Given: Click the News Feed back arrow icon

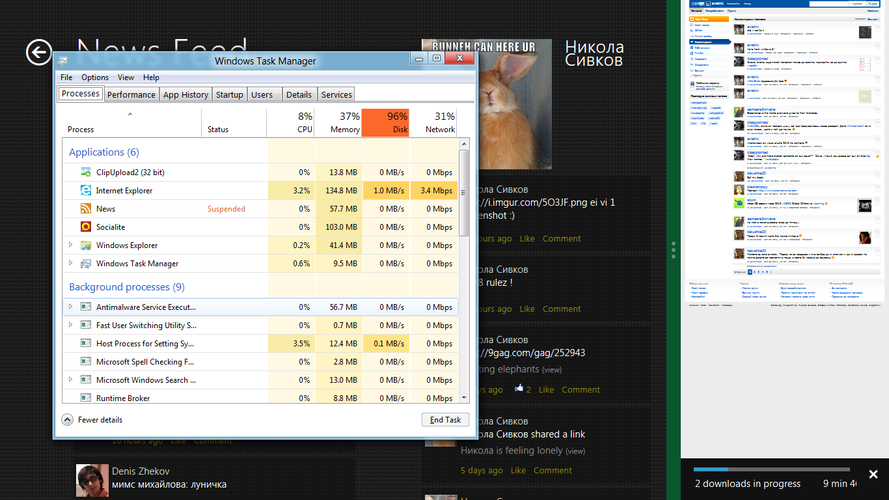Looking at the screenshot, I should [x=39, y=53].
